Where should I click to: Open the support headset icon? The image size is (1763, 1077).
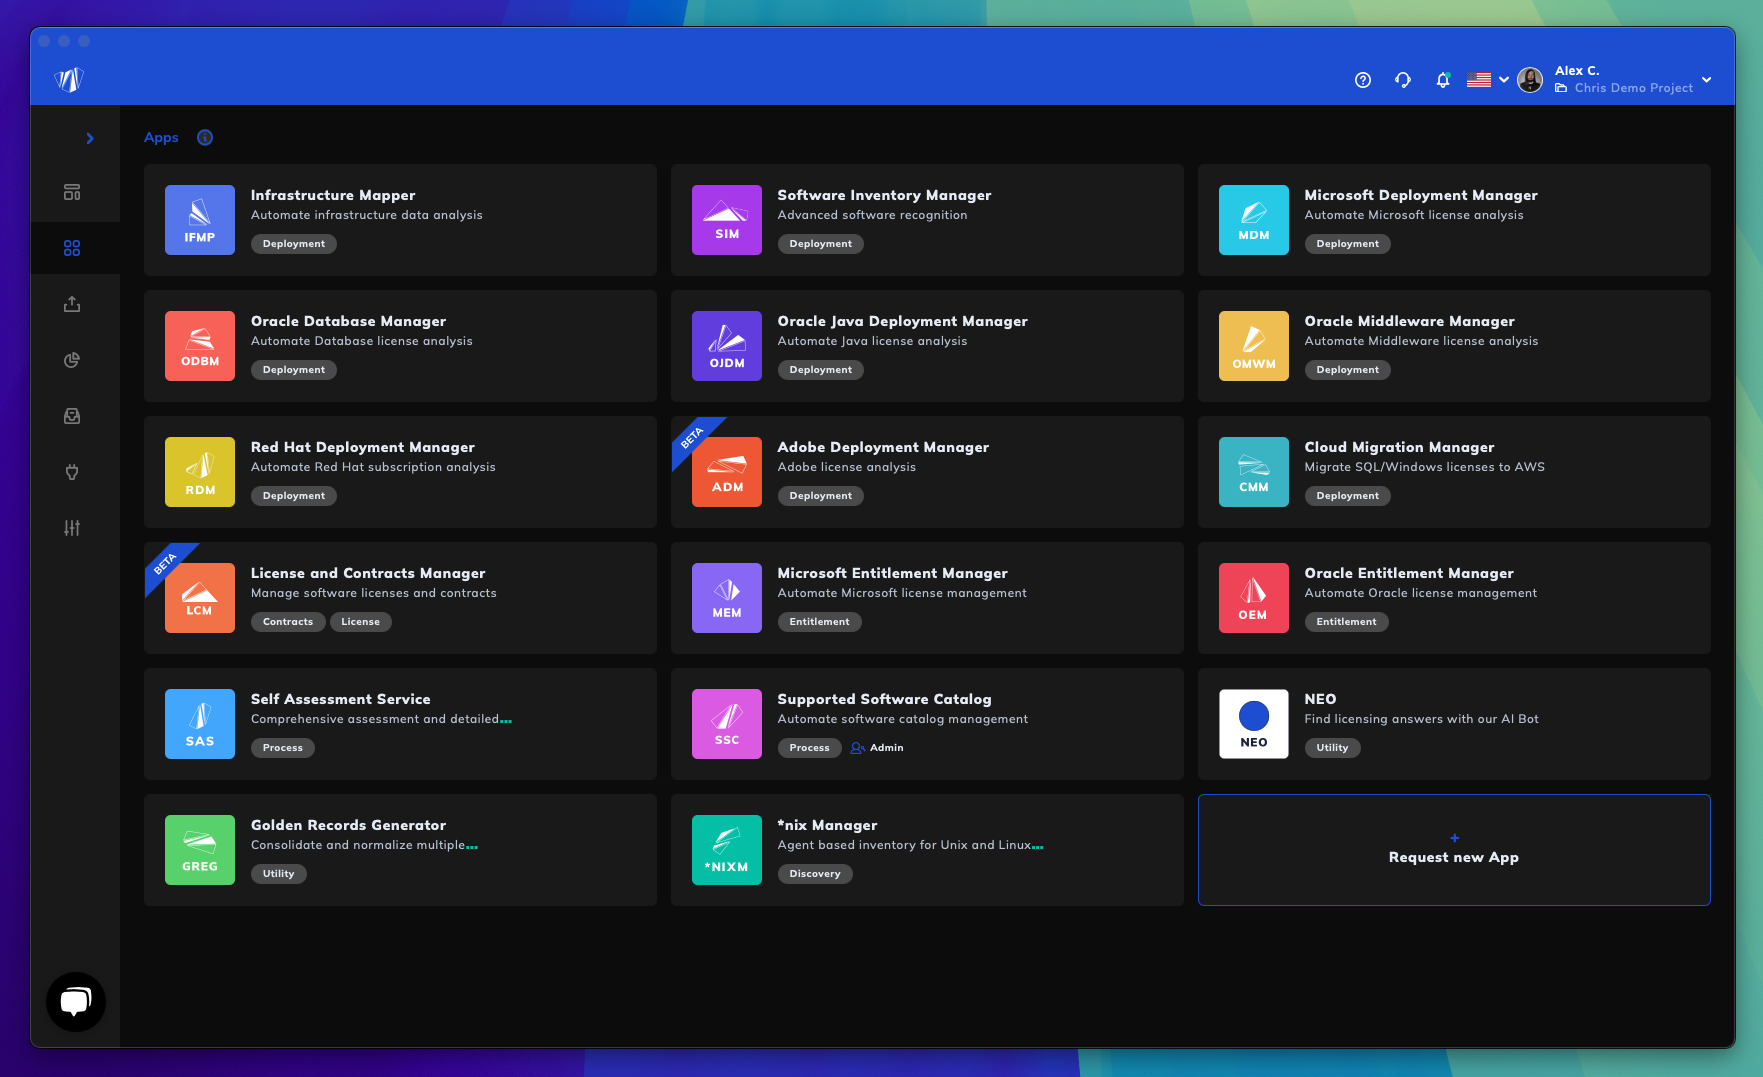[1403, 80]
